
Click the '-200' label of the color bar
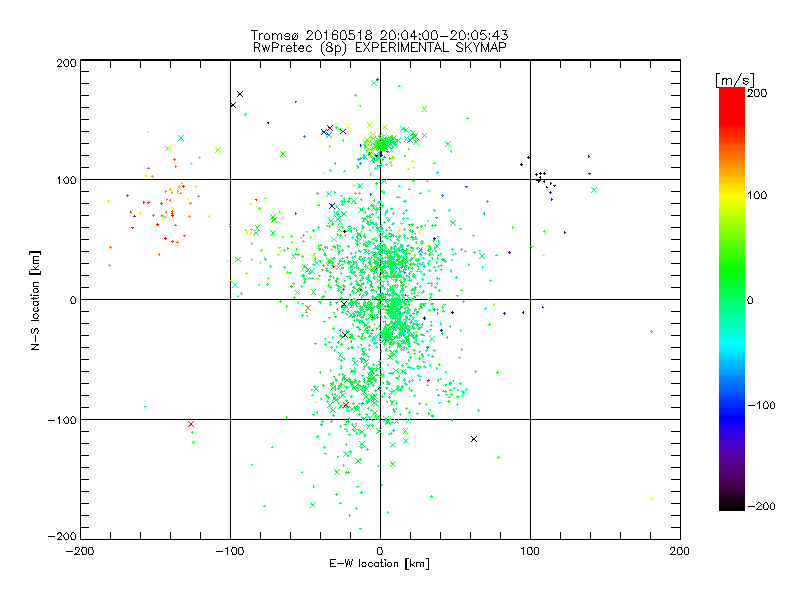coord(761,506)
